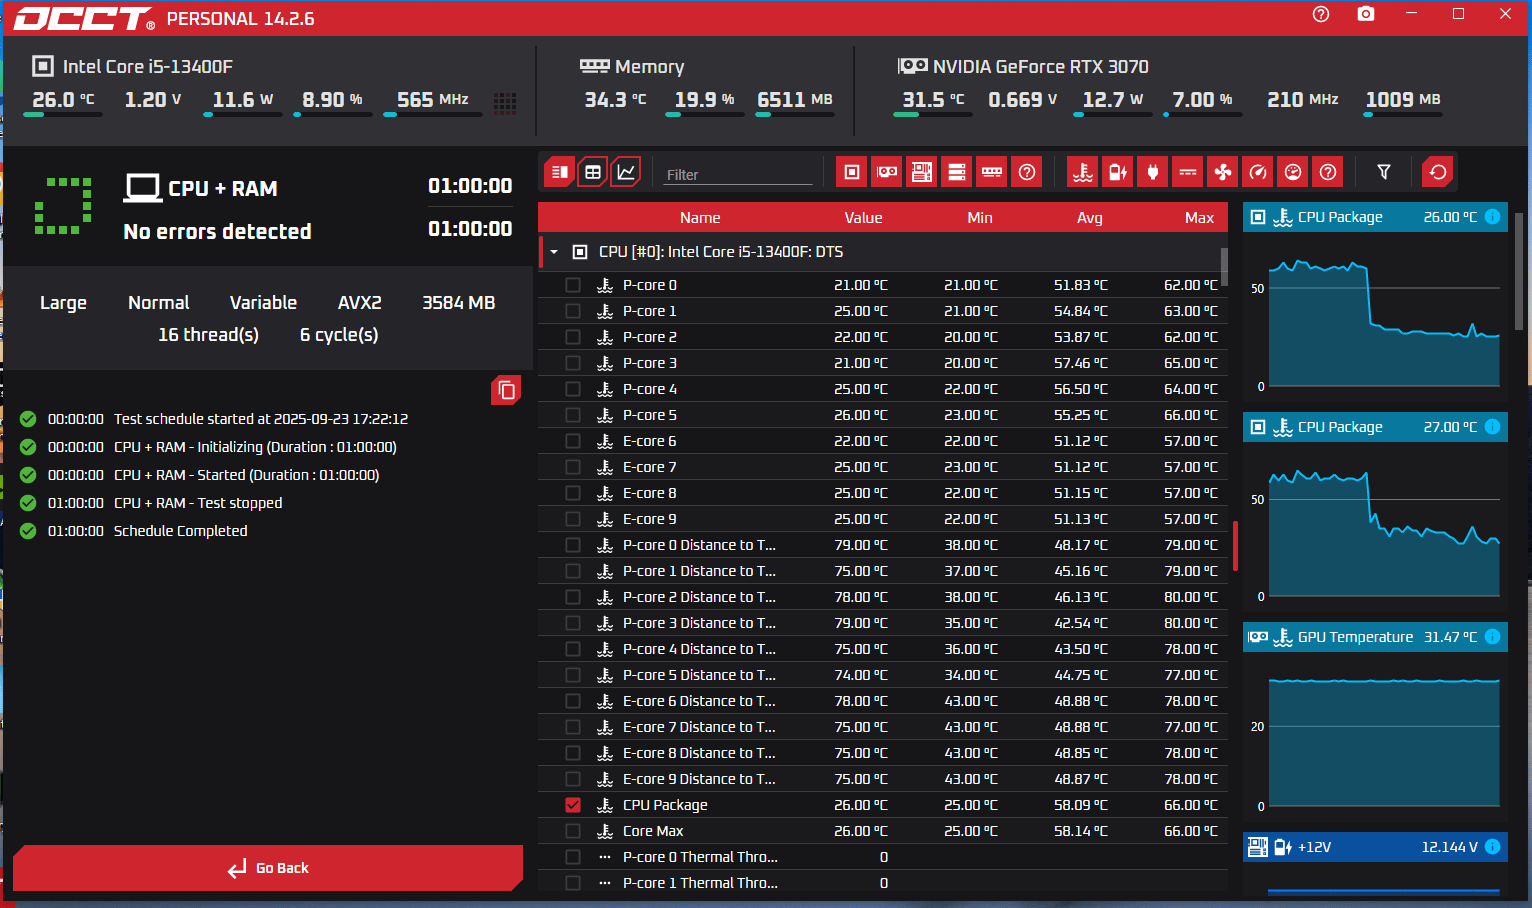This screenshot has height=908, width=1532.
Task: Sort the sensor table by Name column
Action: coord(700,218)
